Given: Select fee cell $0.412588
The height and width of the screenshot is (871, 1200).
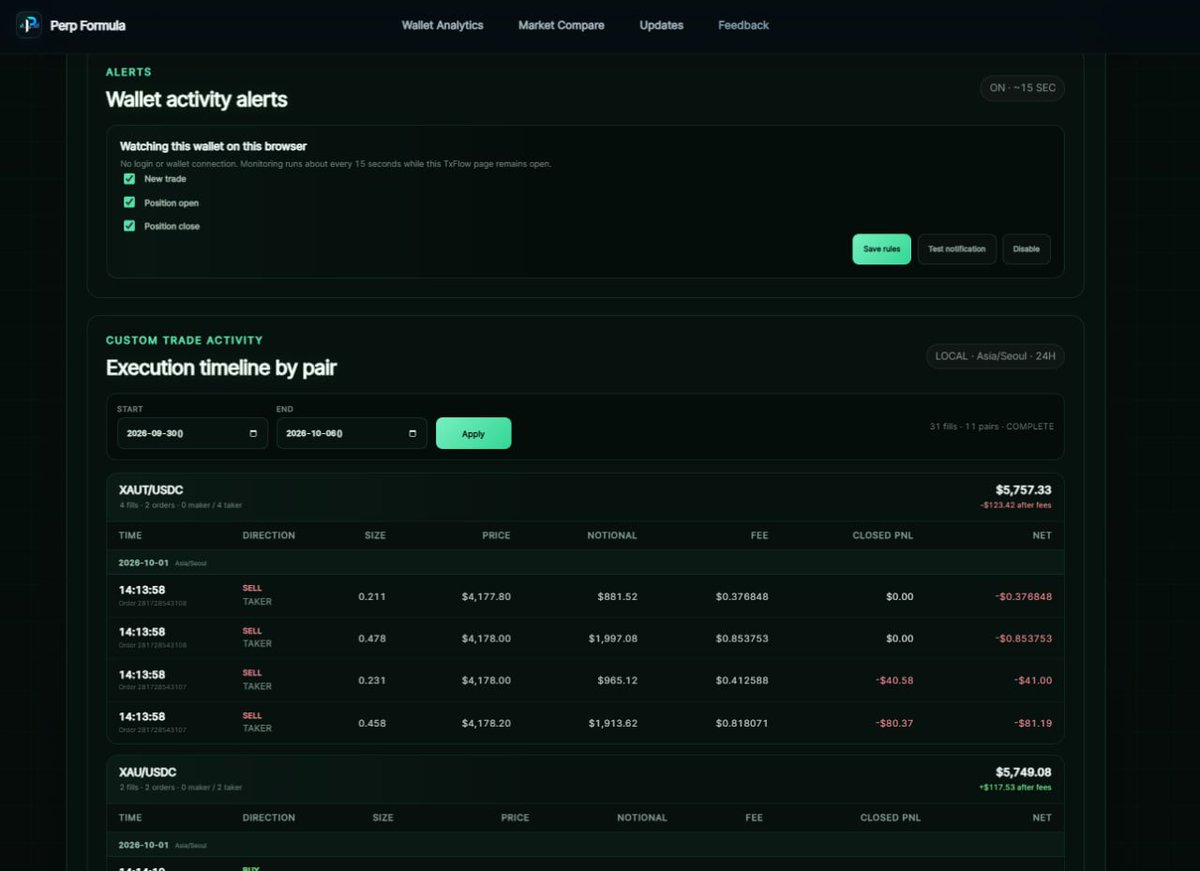Looking at the screenshot, I should point(742,680).
